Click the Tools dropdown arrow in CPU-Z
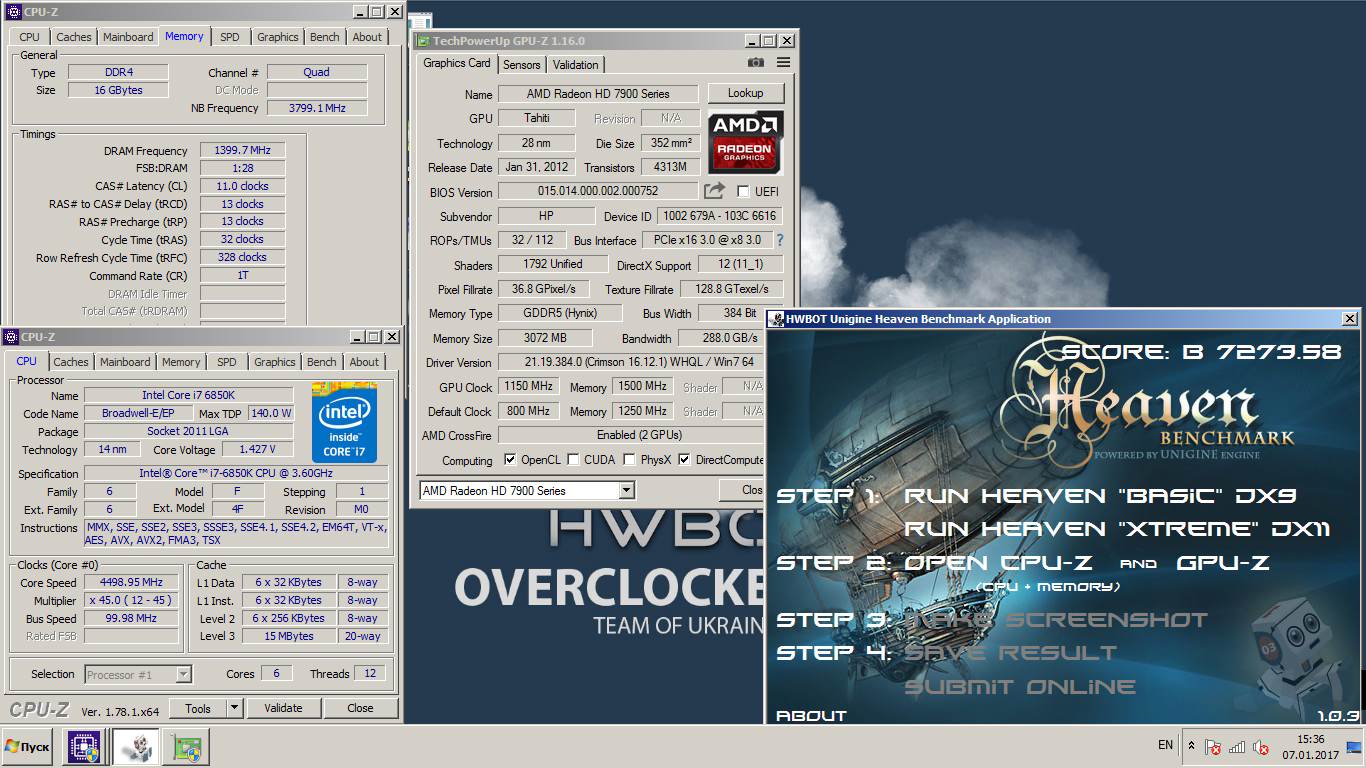Viewport: 1366px width, 768px height. click(x=234, y=708)
